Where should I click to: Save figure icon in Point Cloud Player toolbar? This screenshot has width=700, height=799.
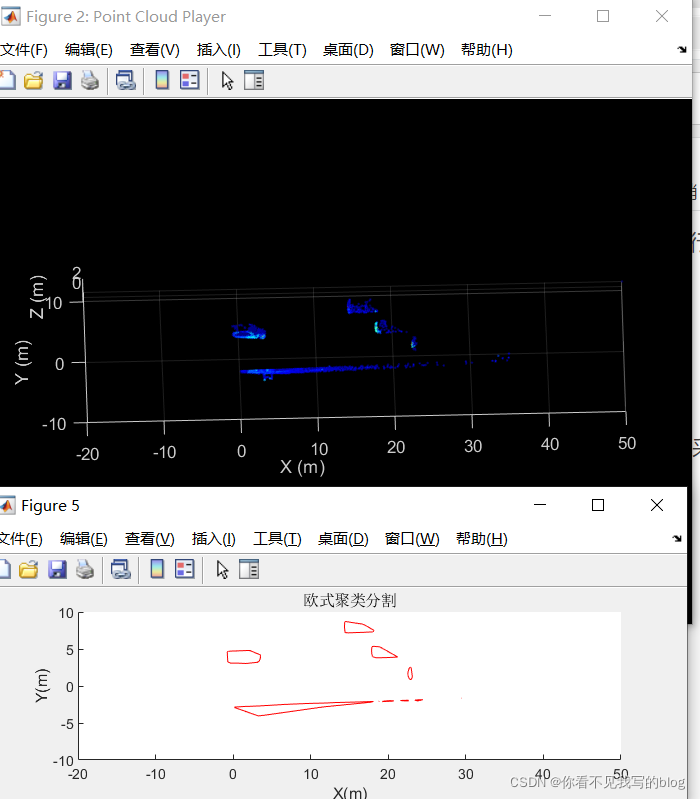62,81
